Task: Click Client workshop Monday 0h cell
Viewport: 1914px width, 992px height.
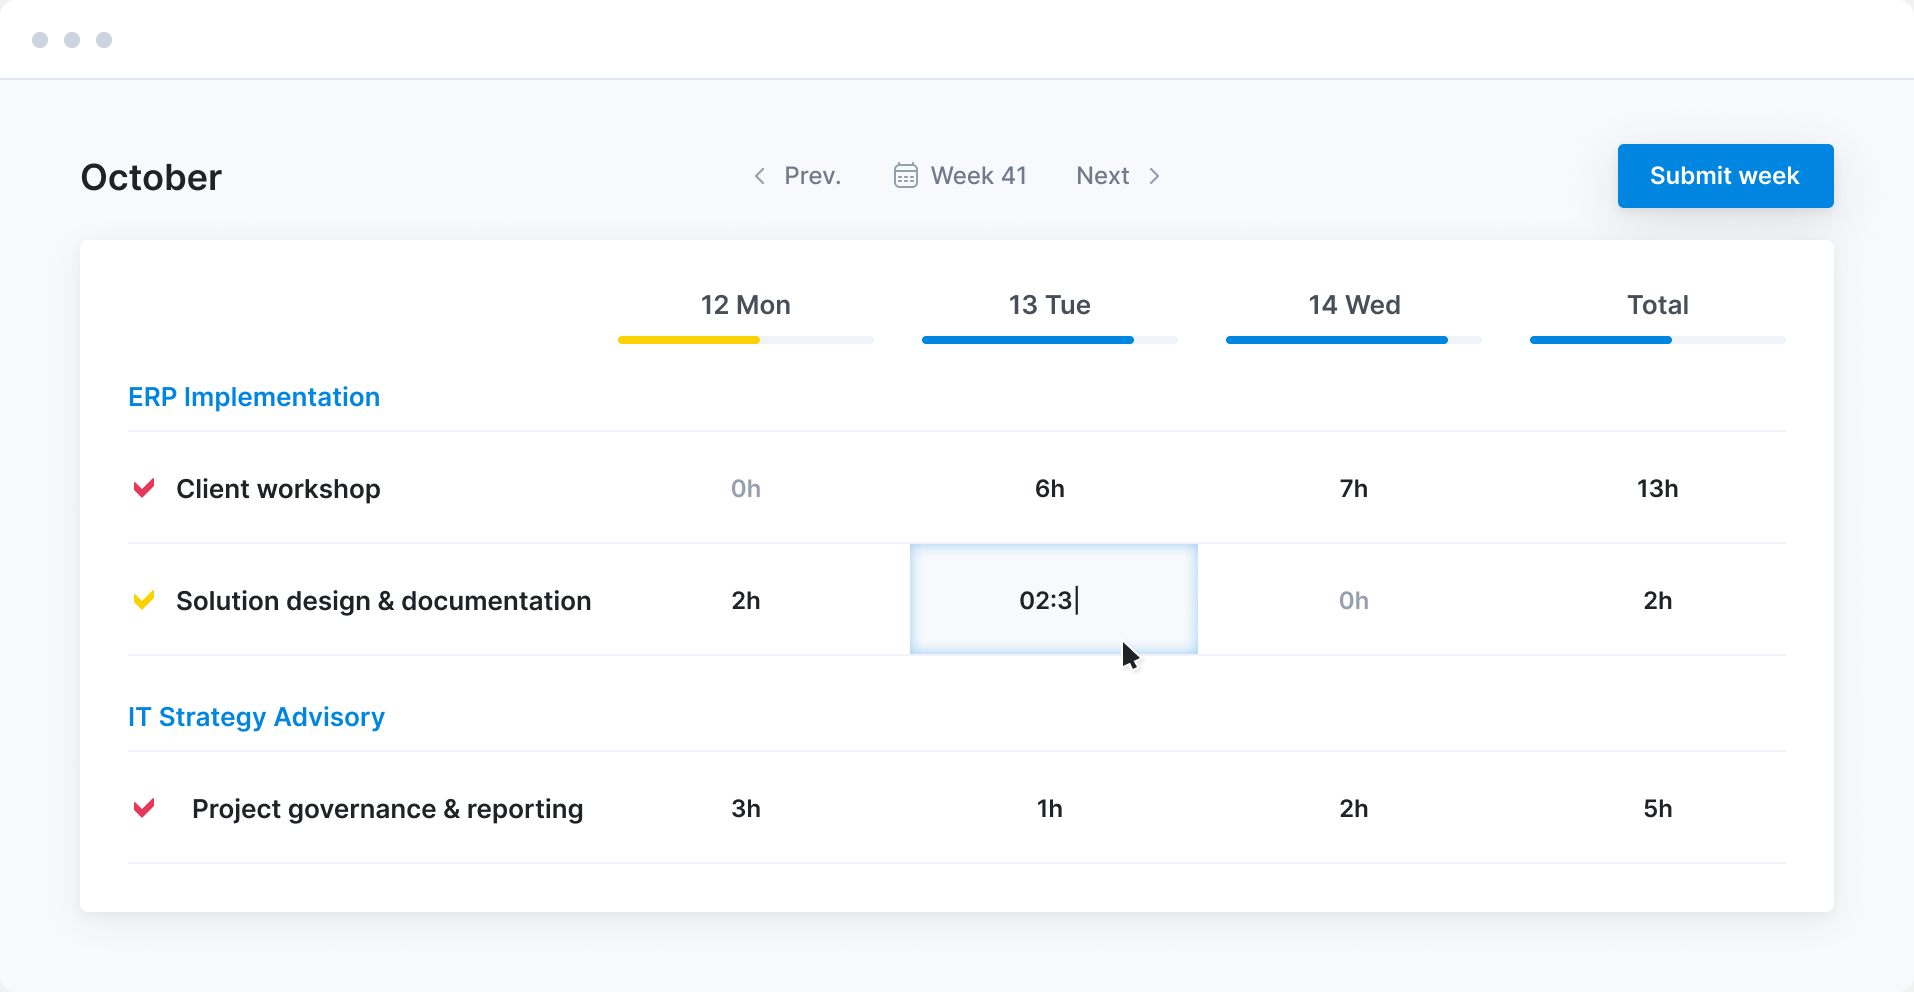Action: click(745, 489)
